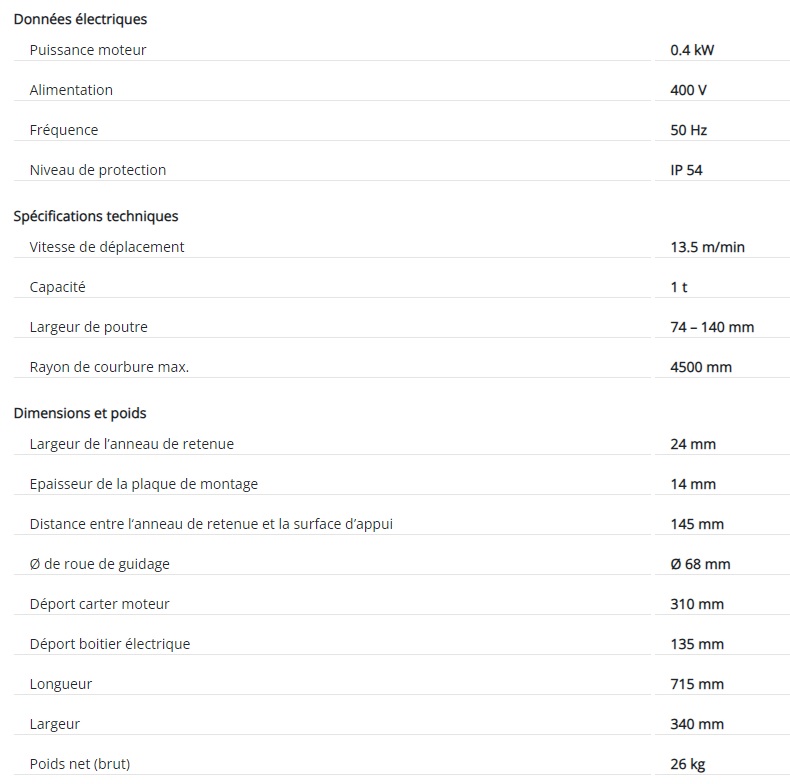This screenshot has width=790, height=784.
Task: Click the 0.4 kW motor power value
Action: (692, 50)
